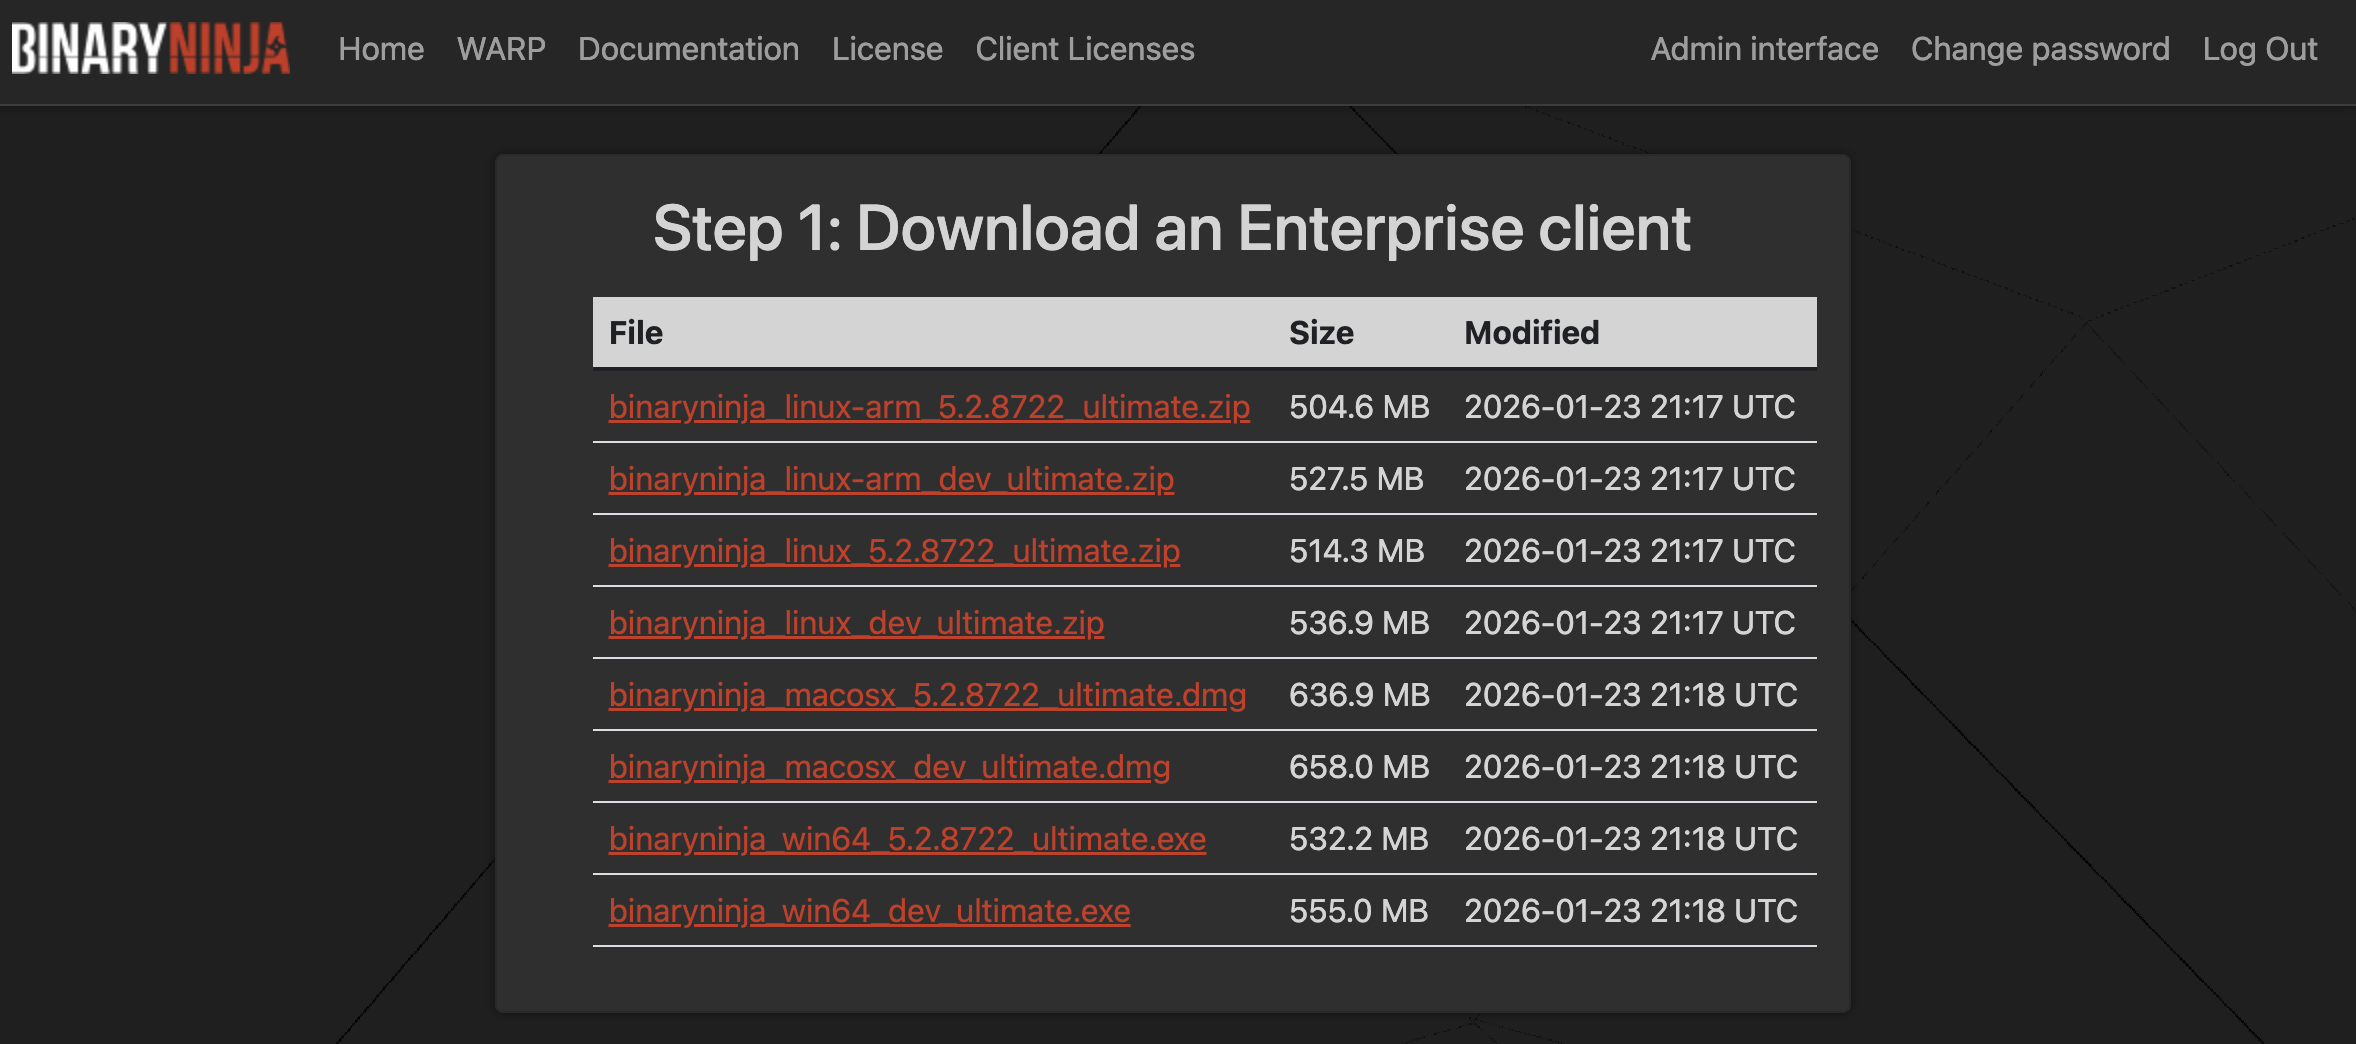Click the Size column header
Image resolution: width=2356 pixels, height=1044 pixels.
(1321, 333)
